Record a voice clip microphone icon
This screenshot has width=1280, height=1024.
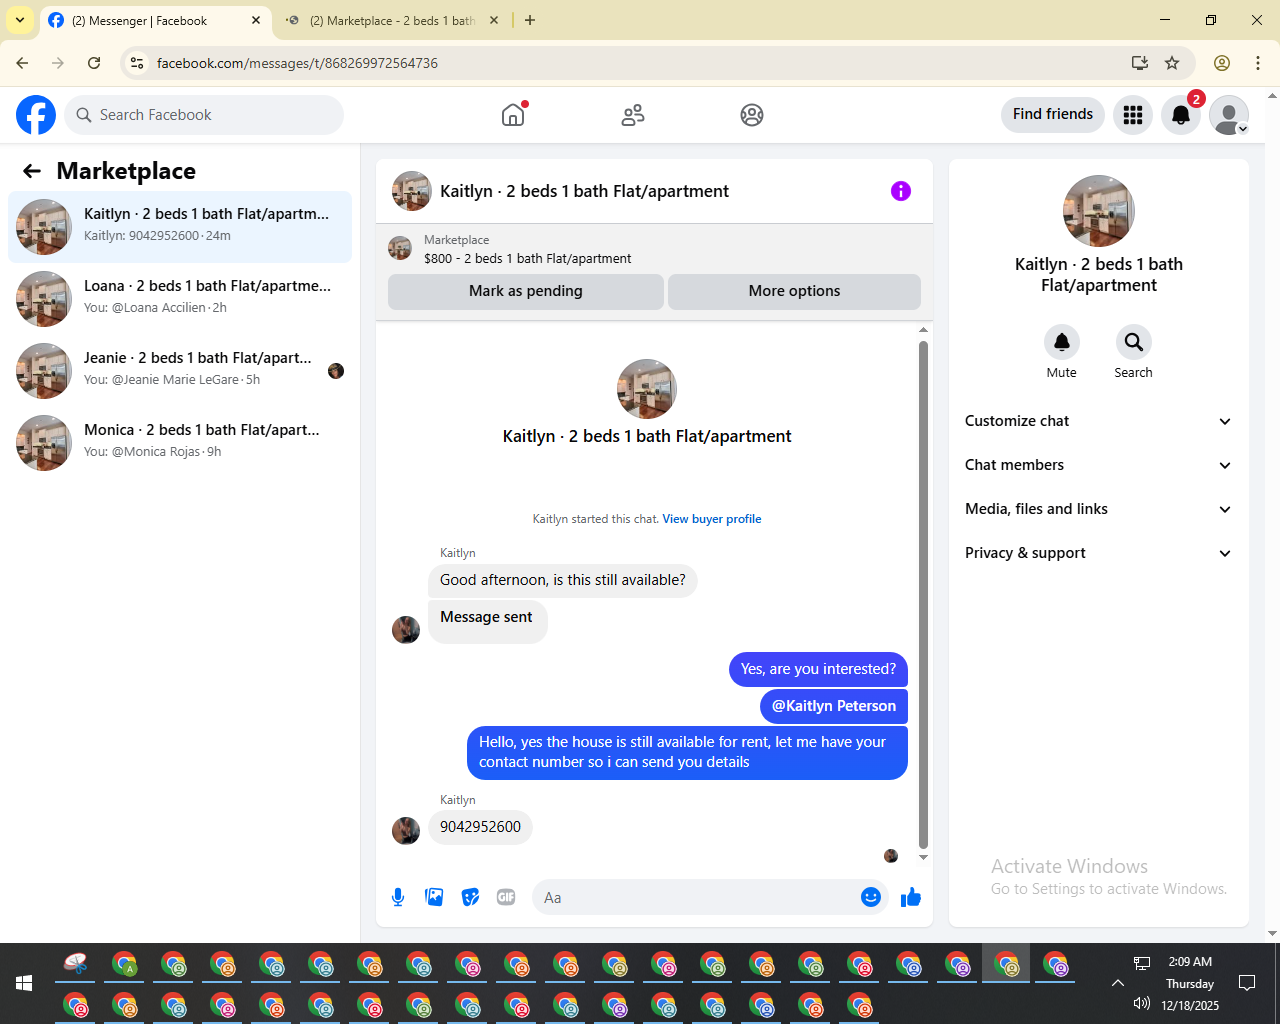pos(398,897)
